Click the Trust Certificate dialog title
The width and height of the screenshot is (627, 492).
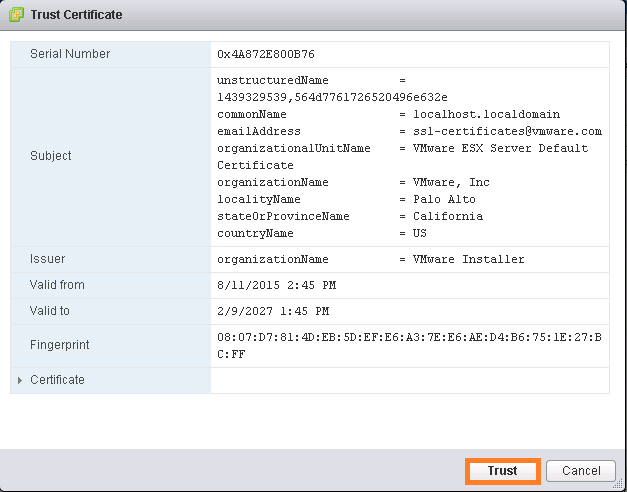pyautogui.click(x=76, y=15)
